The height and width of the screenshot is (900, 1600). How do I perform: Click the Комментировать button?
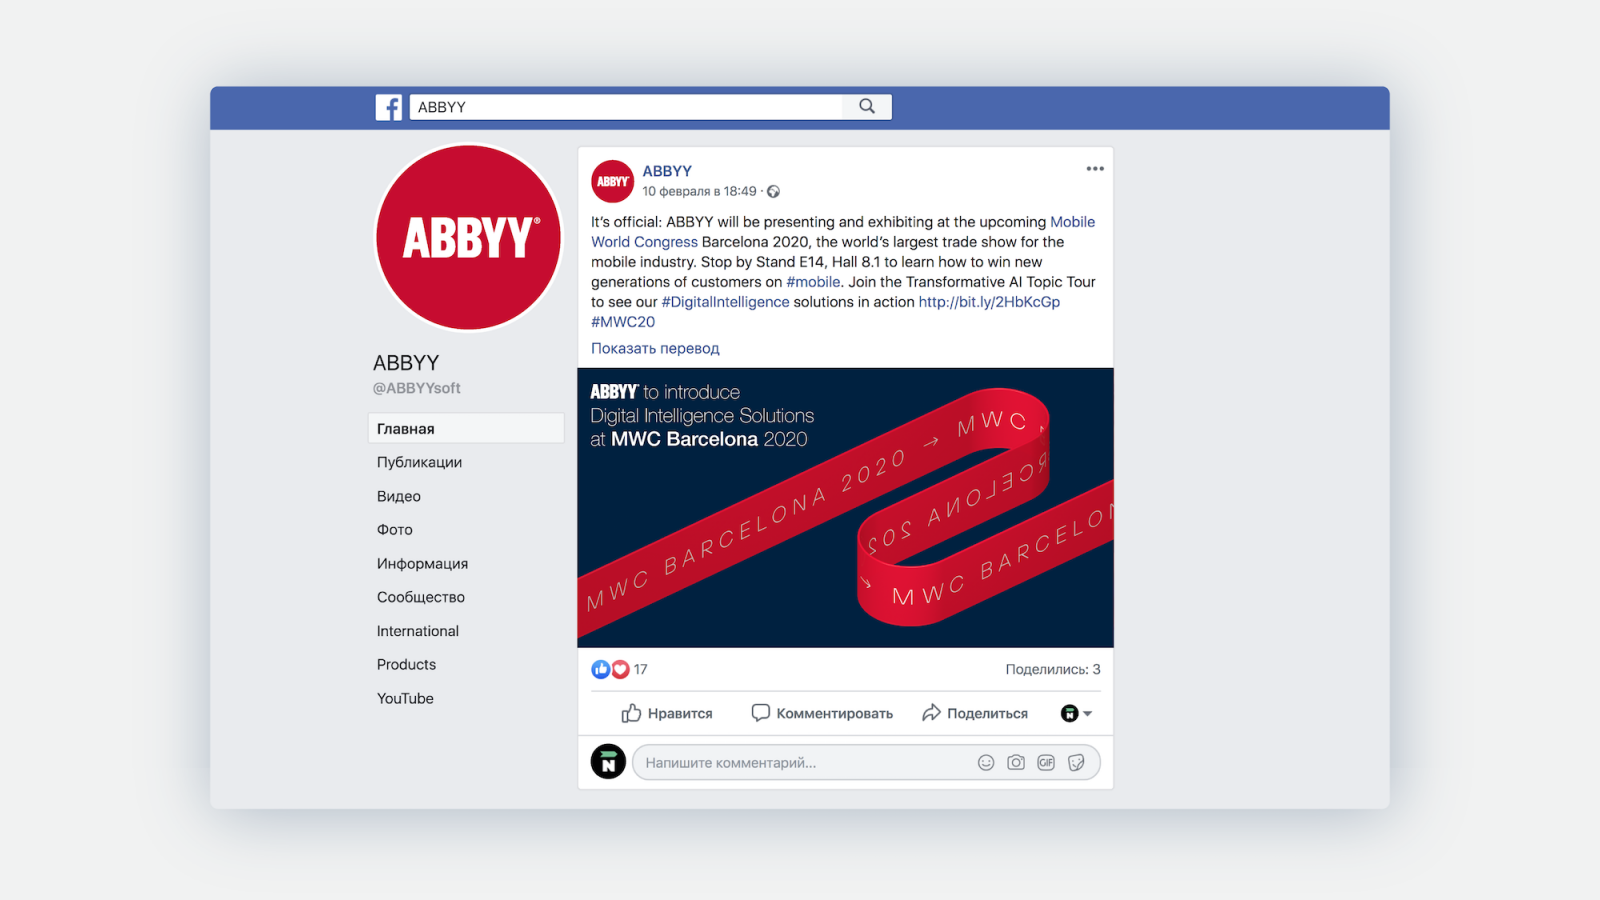[x=822, y=713]
